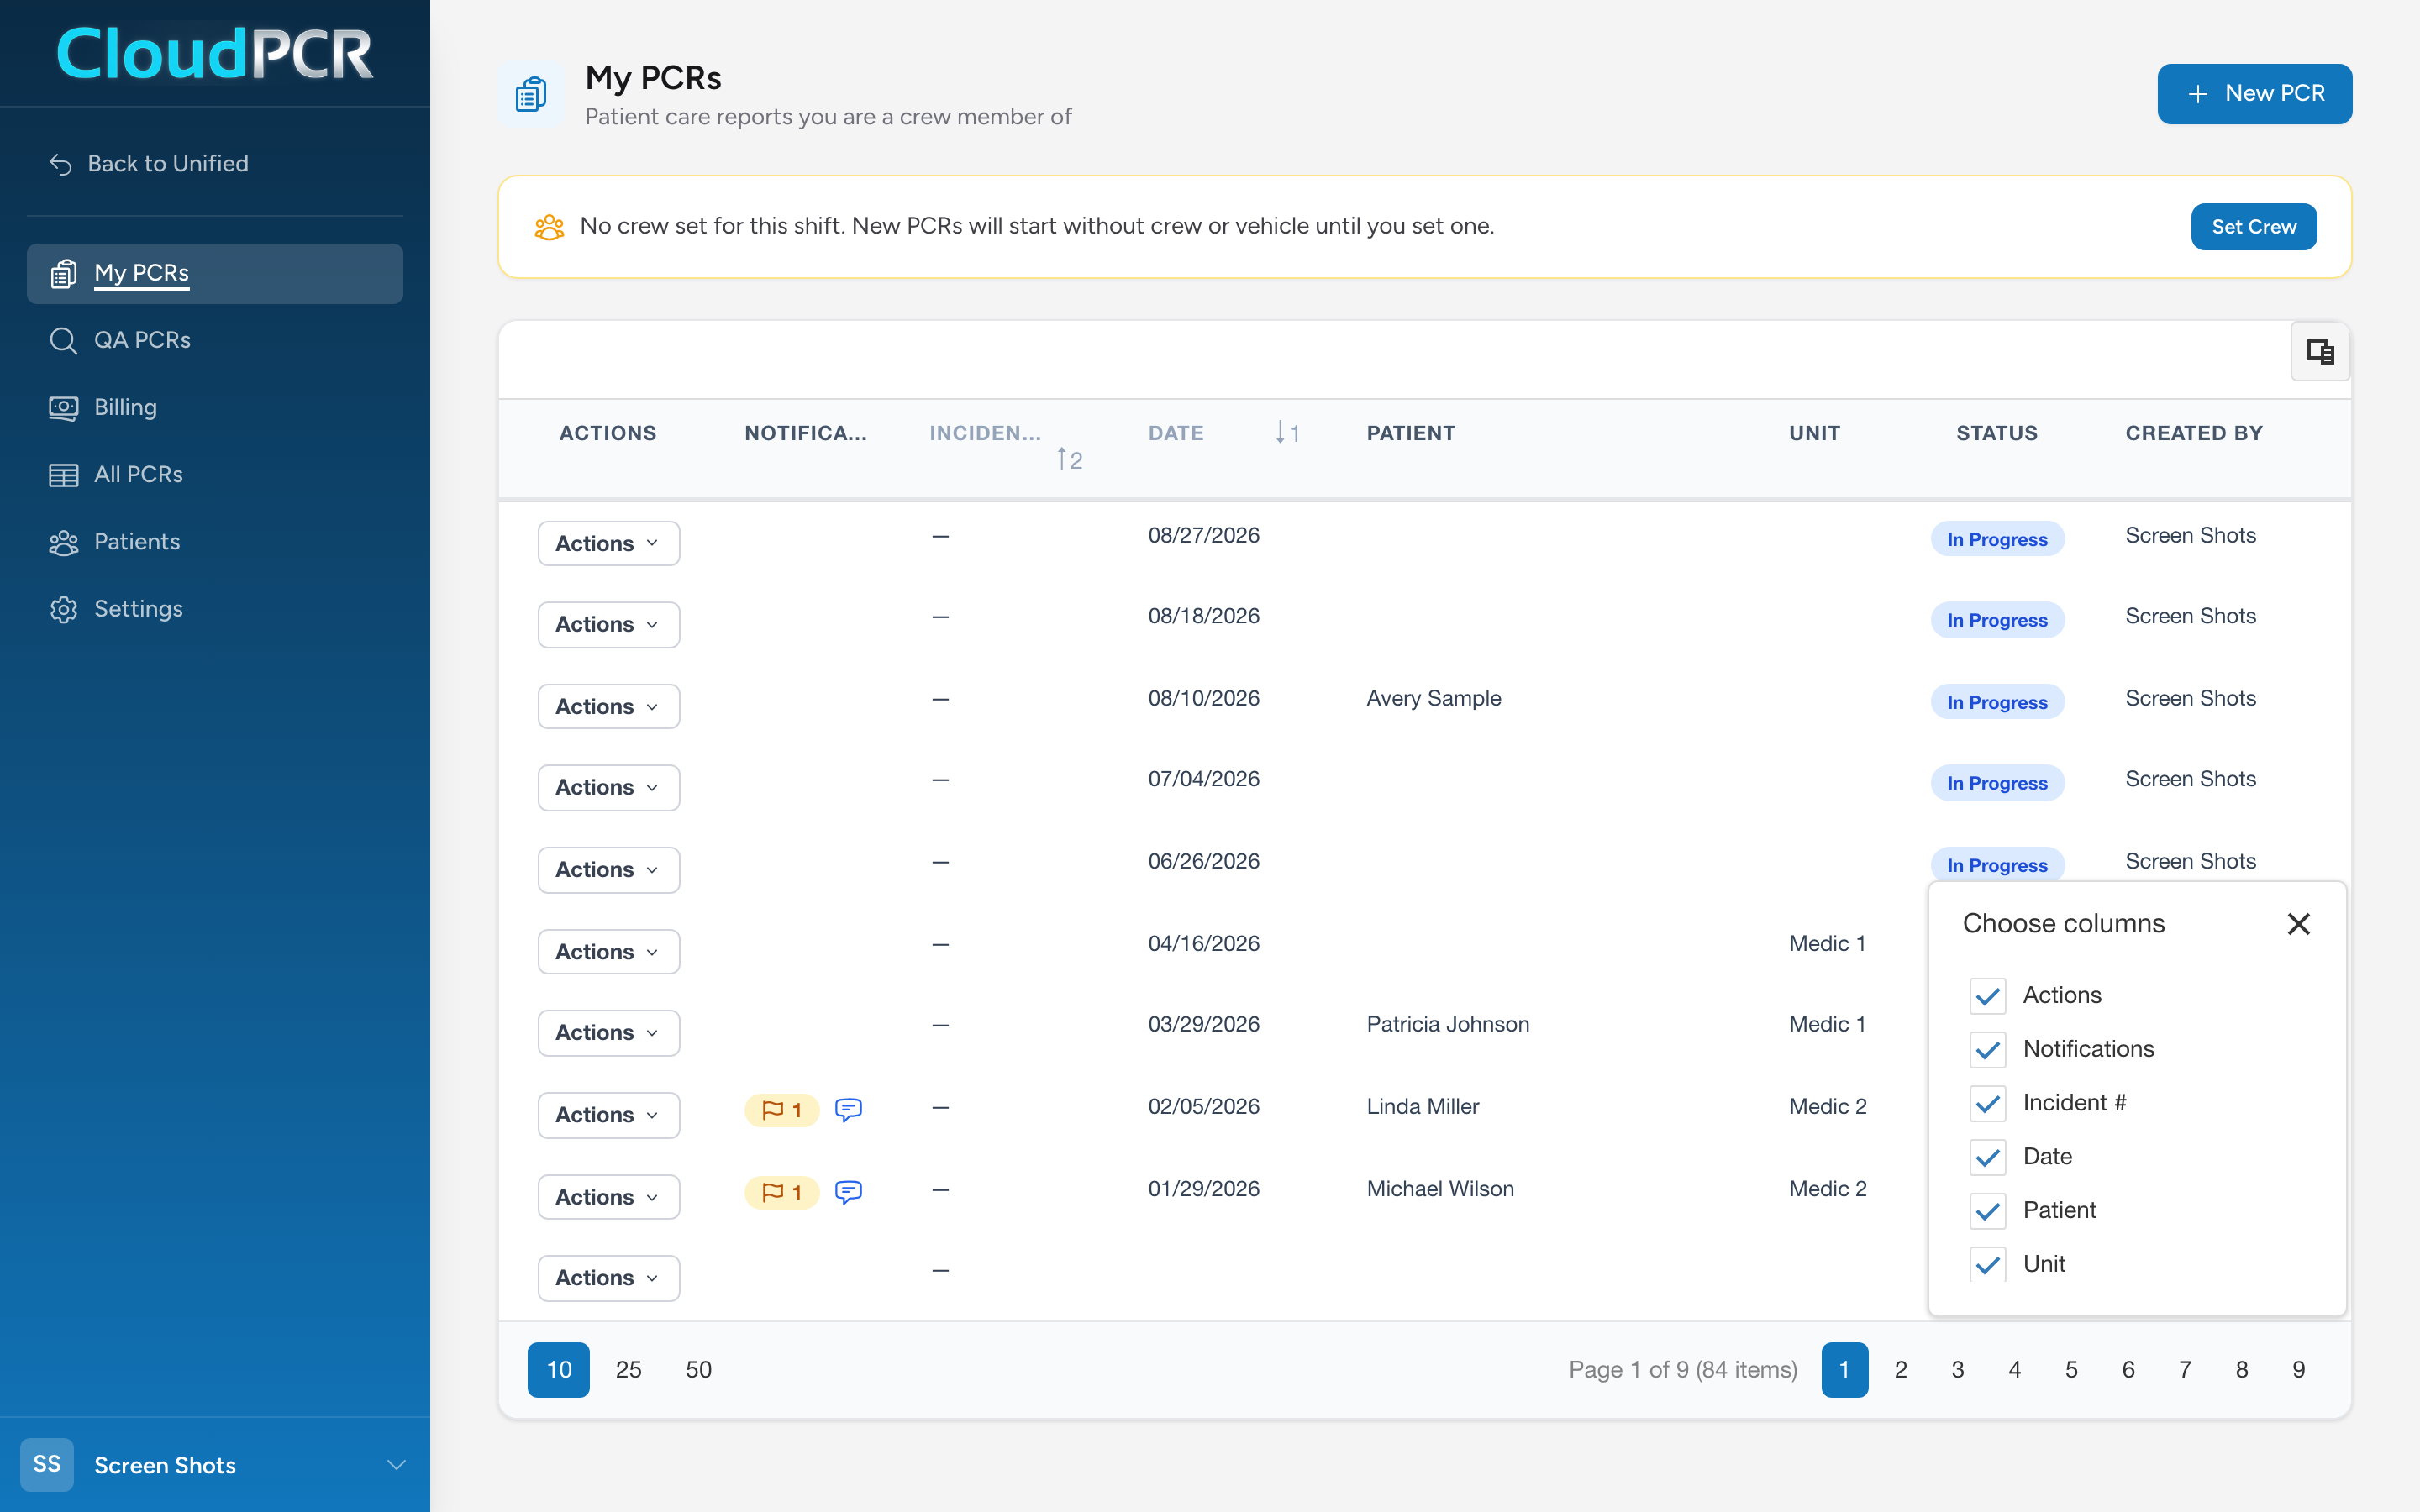Image resolution: width=2420 pixels, height=1512 pixels.
Task: Open Settings in the sidebar
Action: tap(215, 609)
